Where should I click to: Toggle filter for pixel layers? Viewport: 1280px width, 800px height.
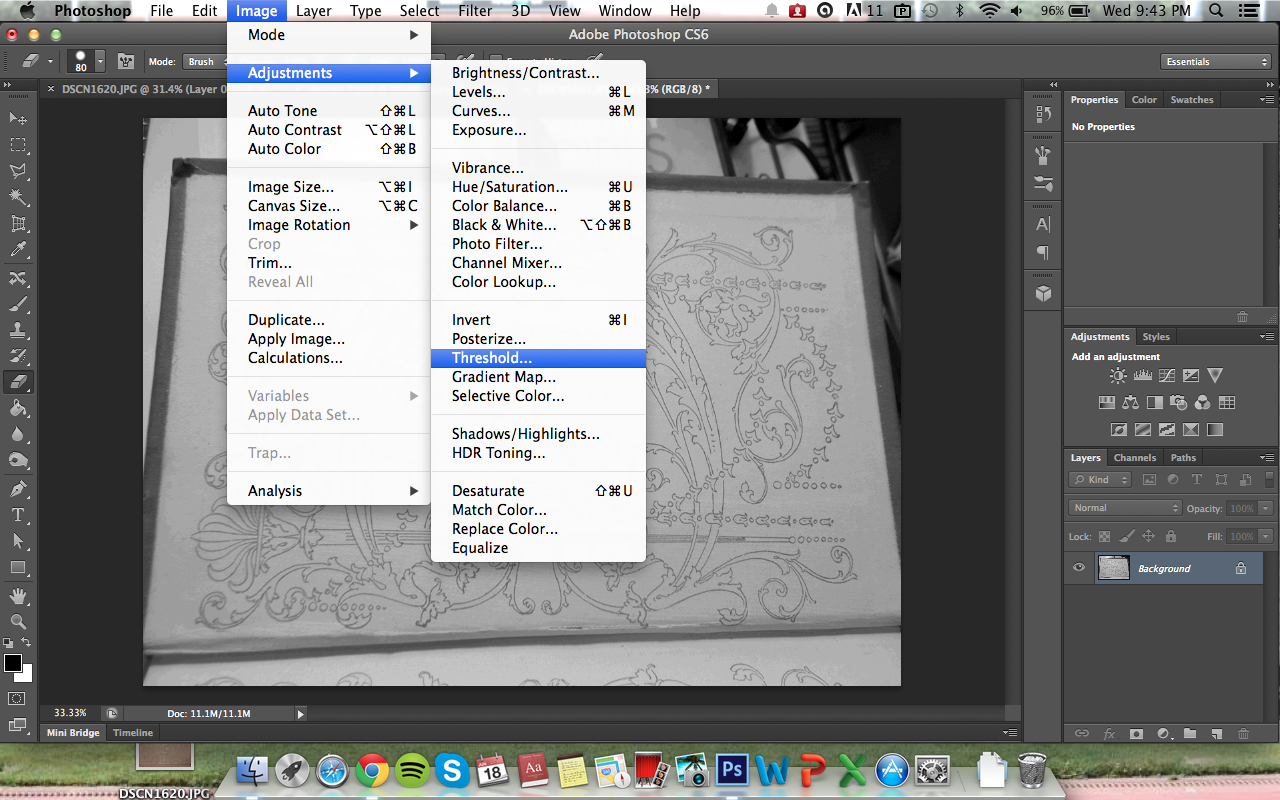point(1149,480)
